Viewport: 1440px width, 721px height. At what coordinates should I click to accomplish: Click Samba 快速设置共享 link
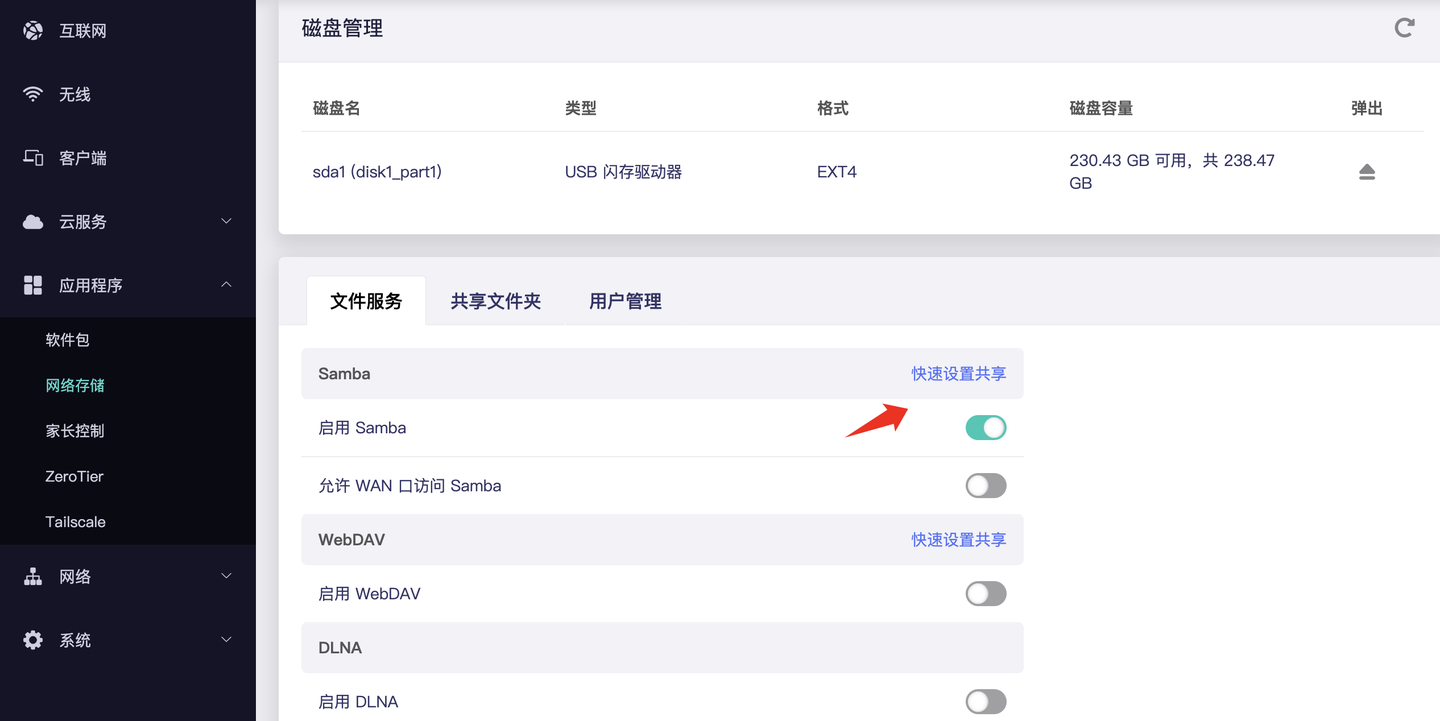[x=958, y=374]
